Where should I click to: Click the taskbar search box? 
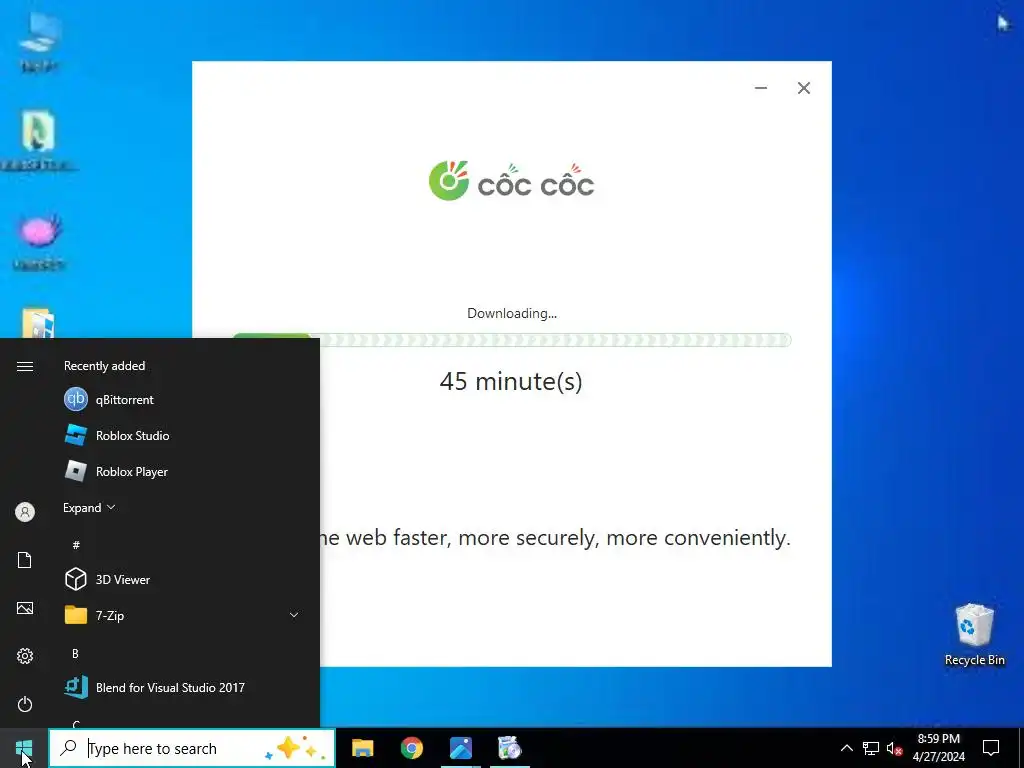[x=192, y=748]
